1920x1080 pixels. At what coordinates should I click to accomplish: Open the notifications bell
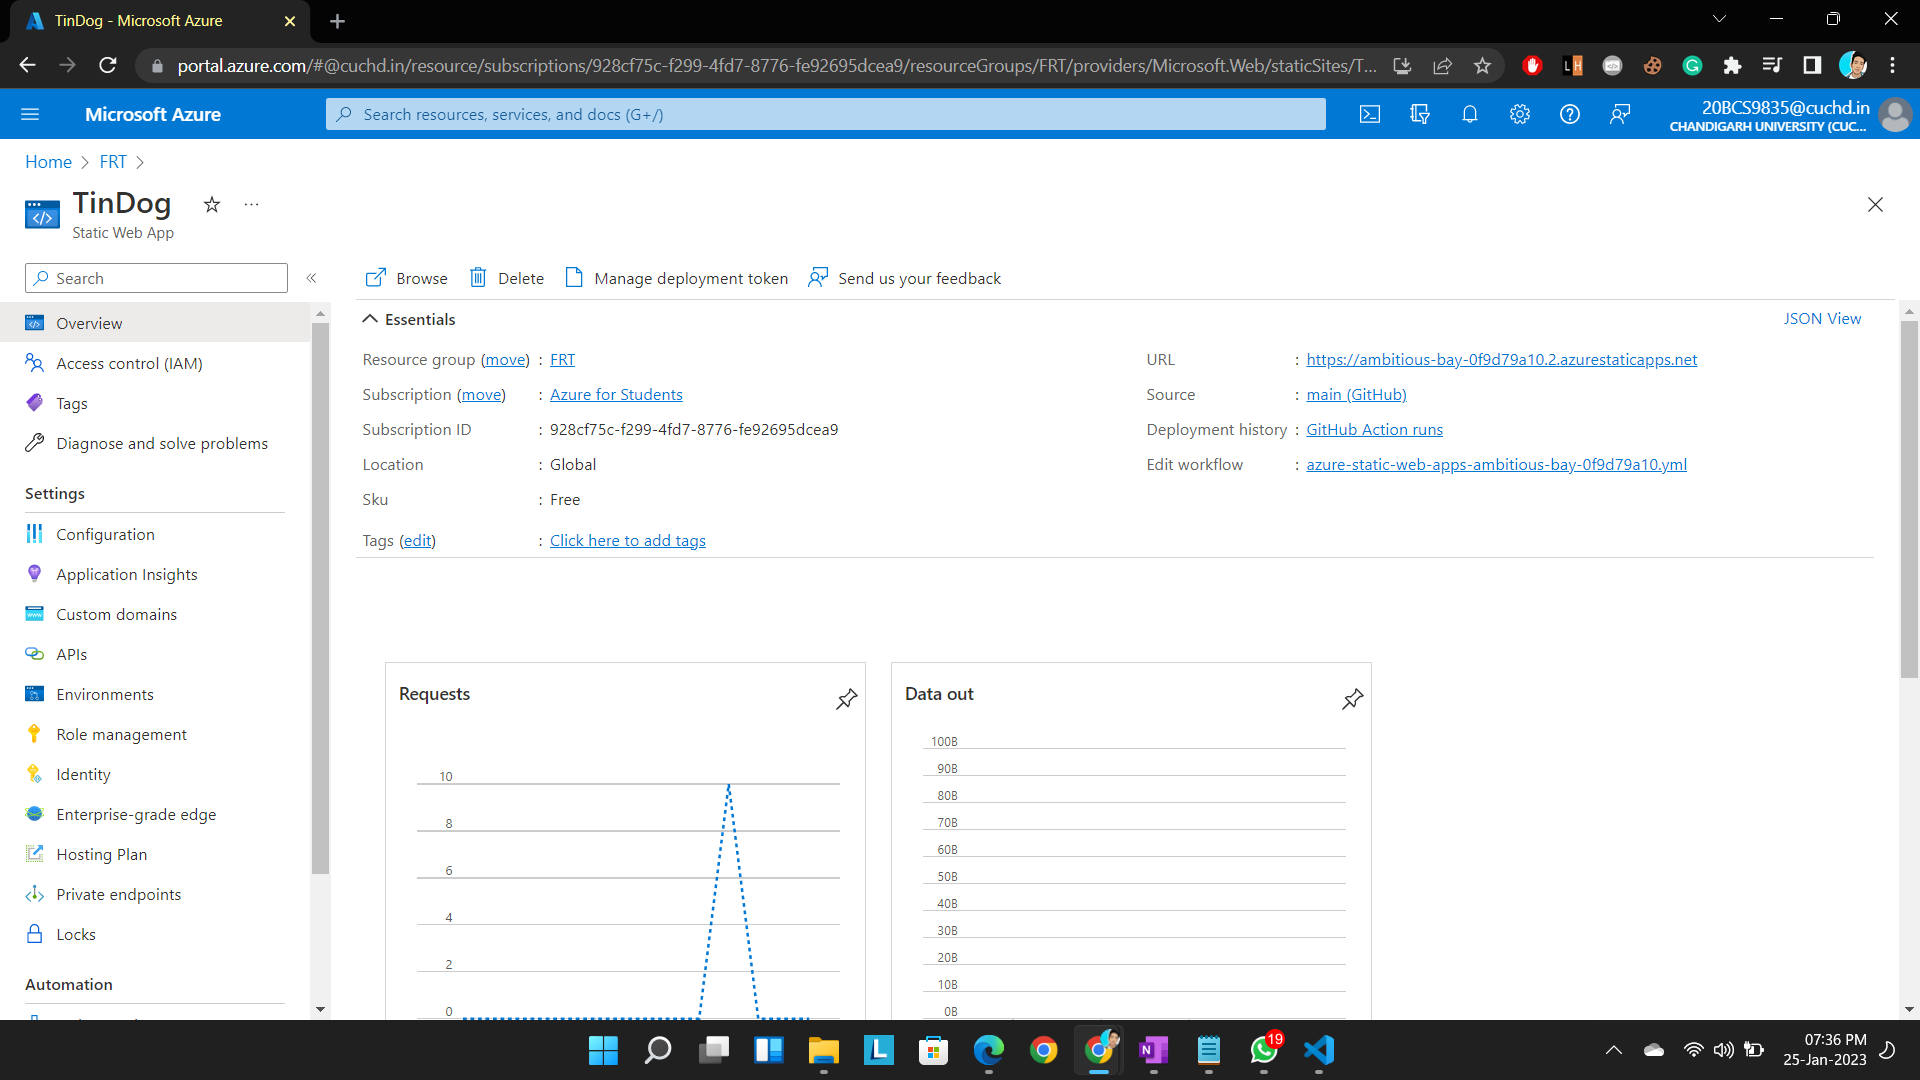1469,114
